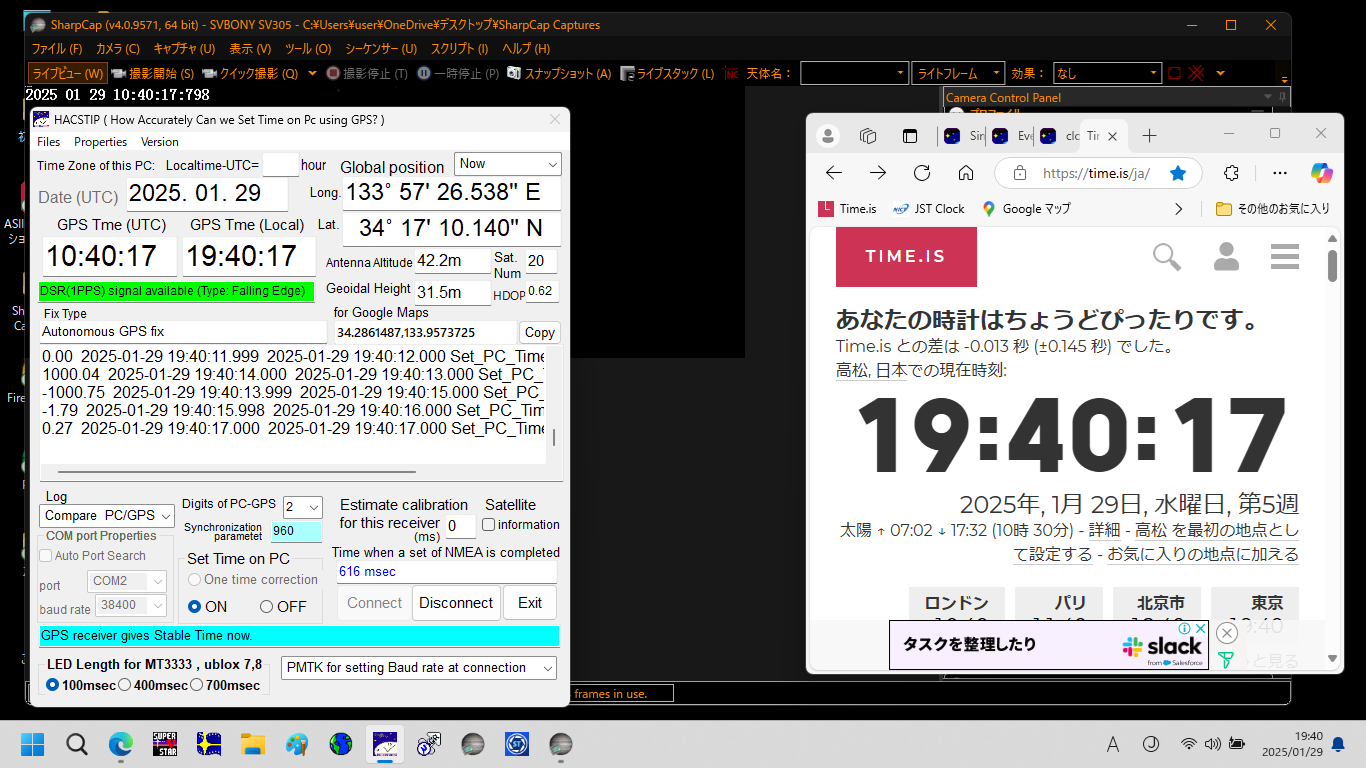Screen dimensions: 1366x768
Task: Select the OFF radio for Set Time on PC
Action: coord(266,606)
